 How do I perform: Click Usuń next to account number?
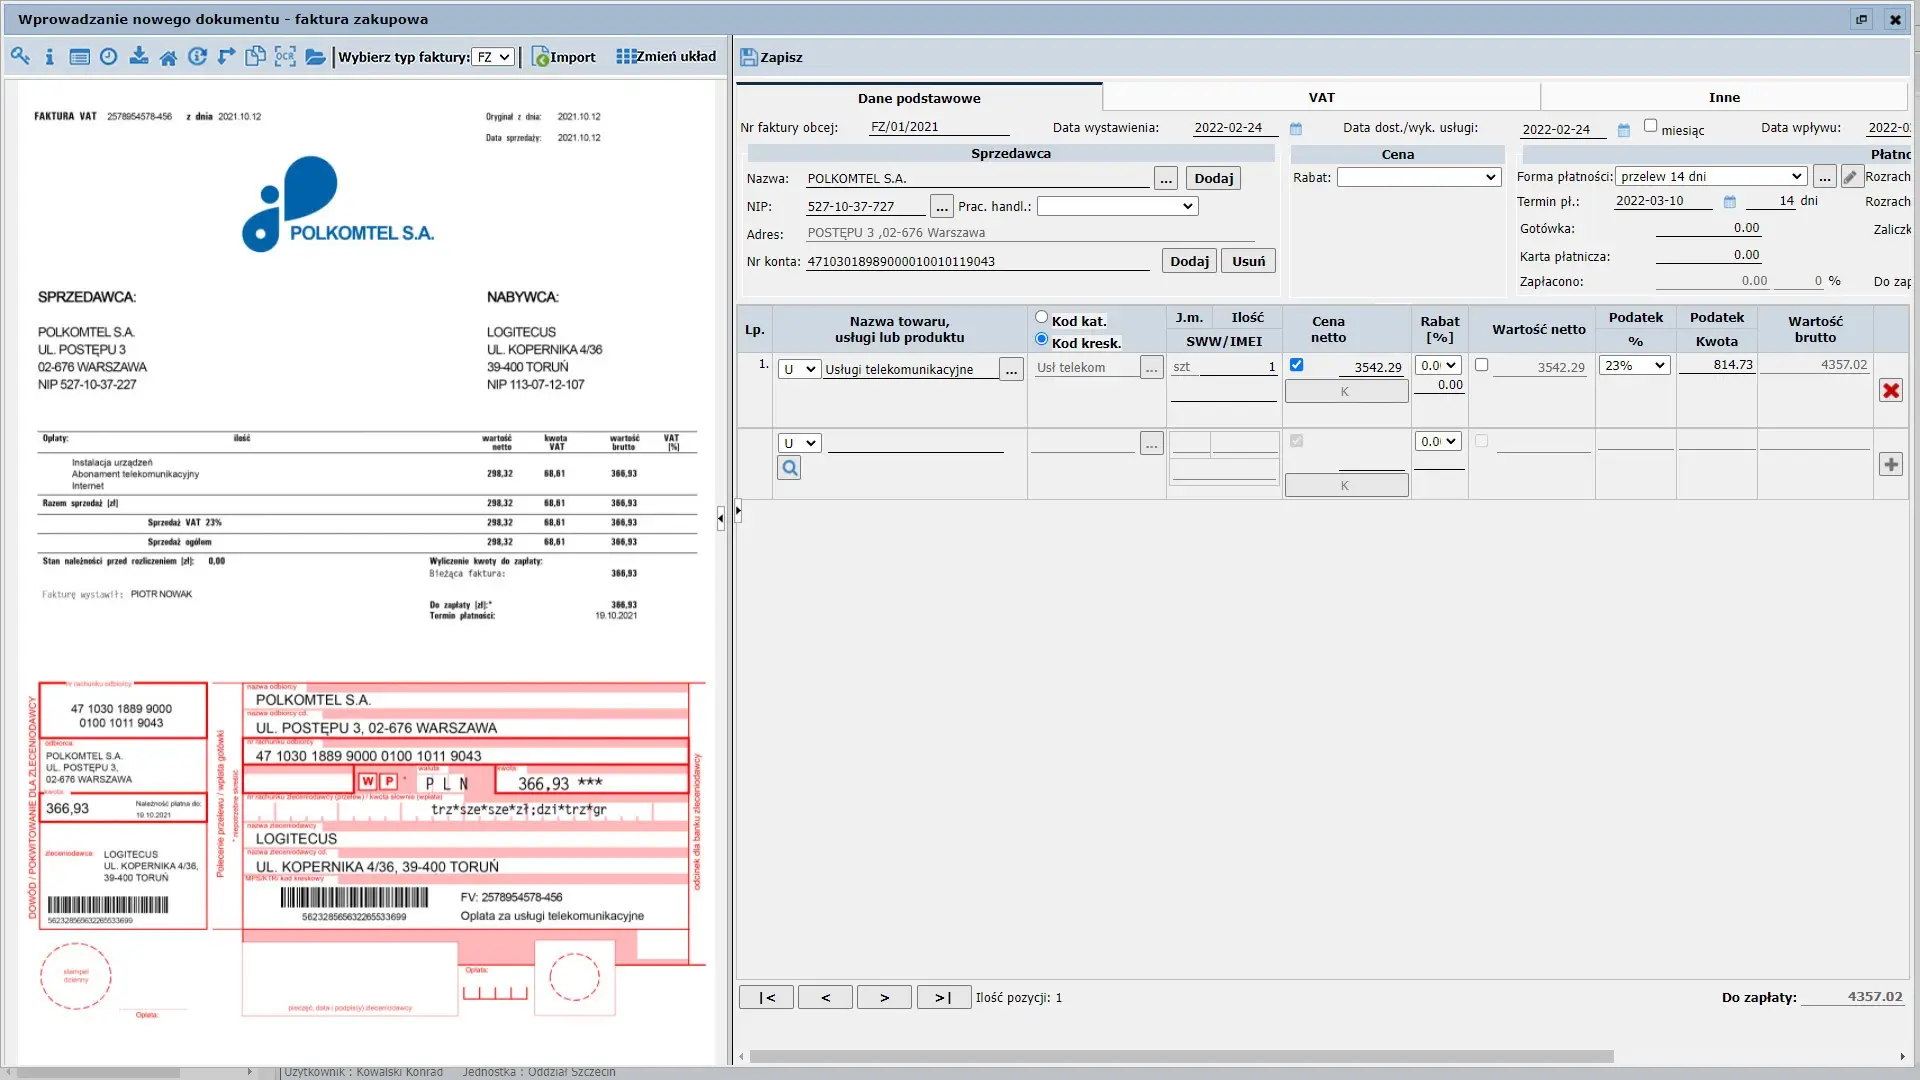click(x=1248, y=261)
